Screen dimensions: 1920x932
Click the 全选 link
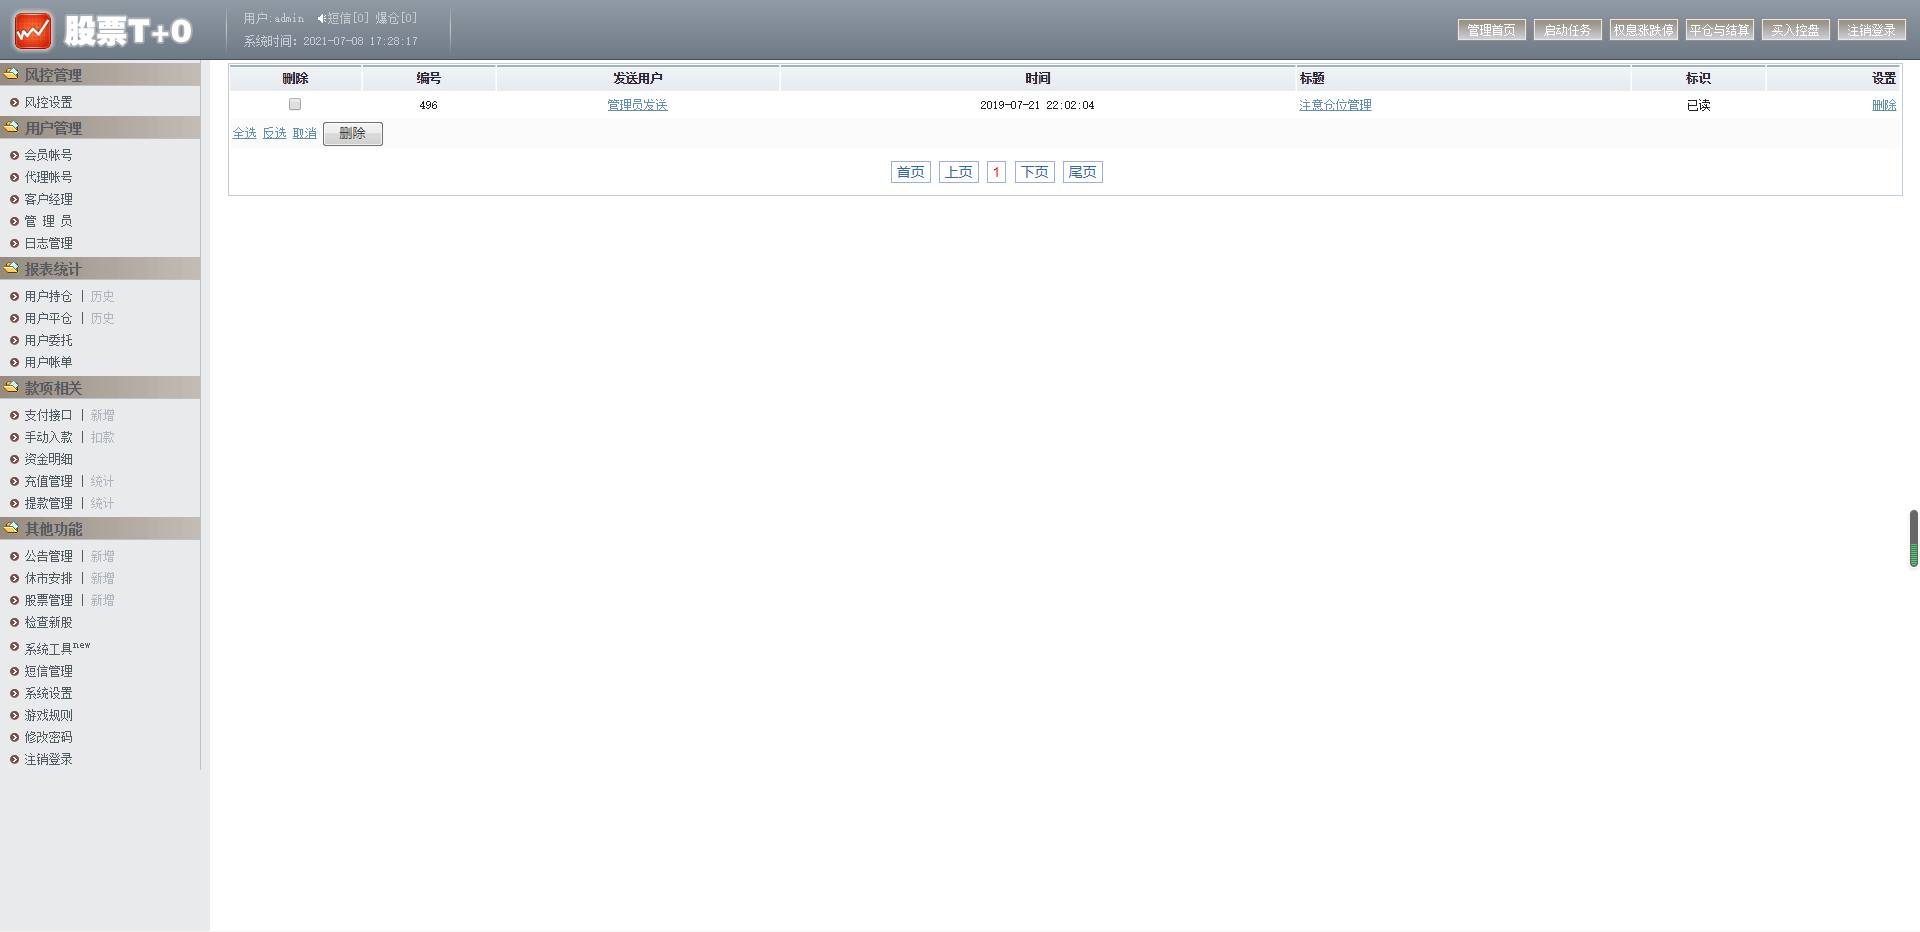(244, 133)
